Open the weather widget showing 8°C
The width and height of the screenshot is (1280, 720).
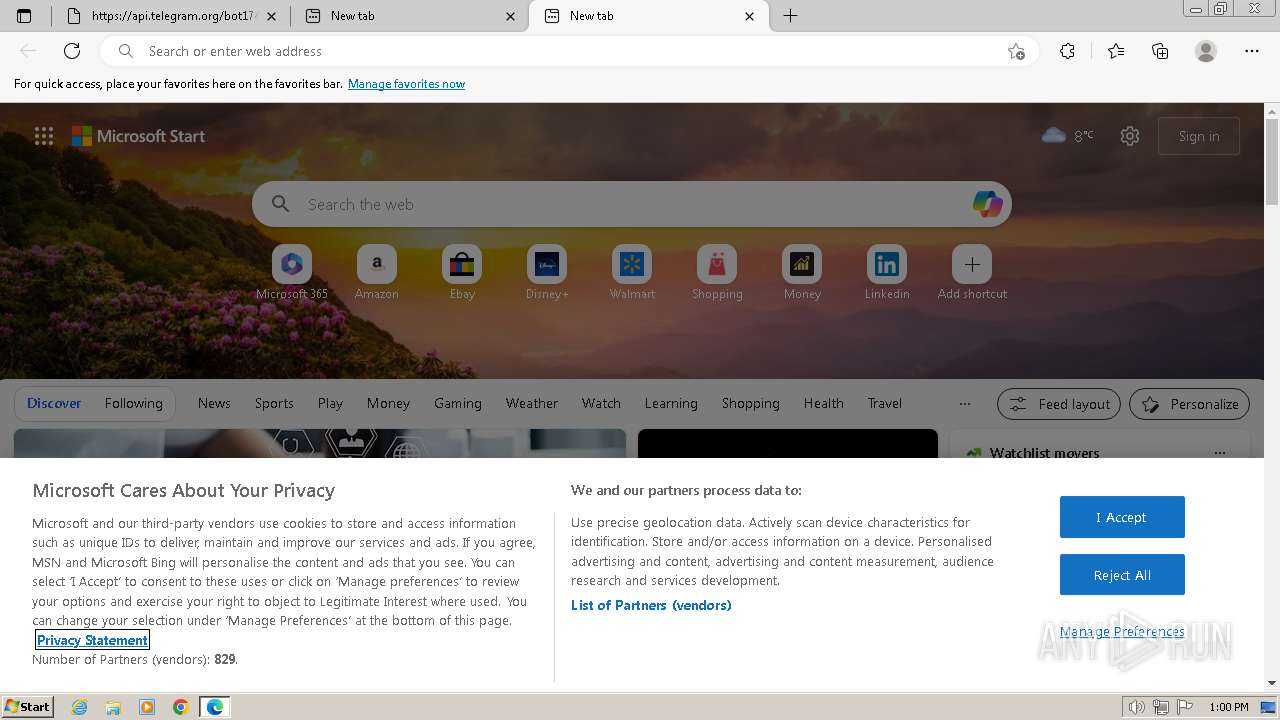point(1068,136)
